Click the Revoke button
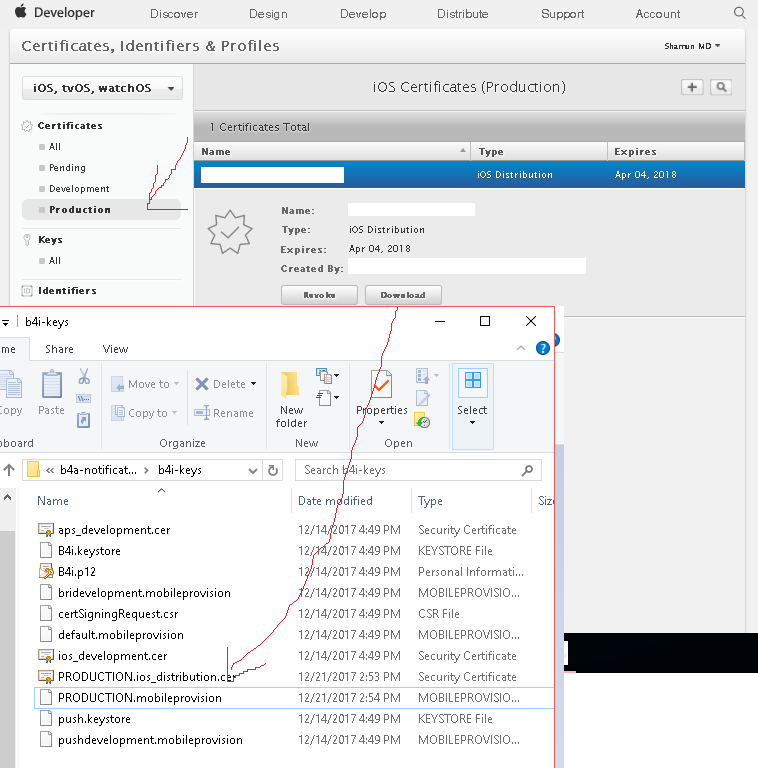The width and height of the screenshot is (758, 768). coord(319,295)
